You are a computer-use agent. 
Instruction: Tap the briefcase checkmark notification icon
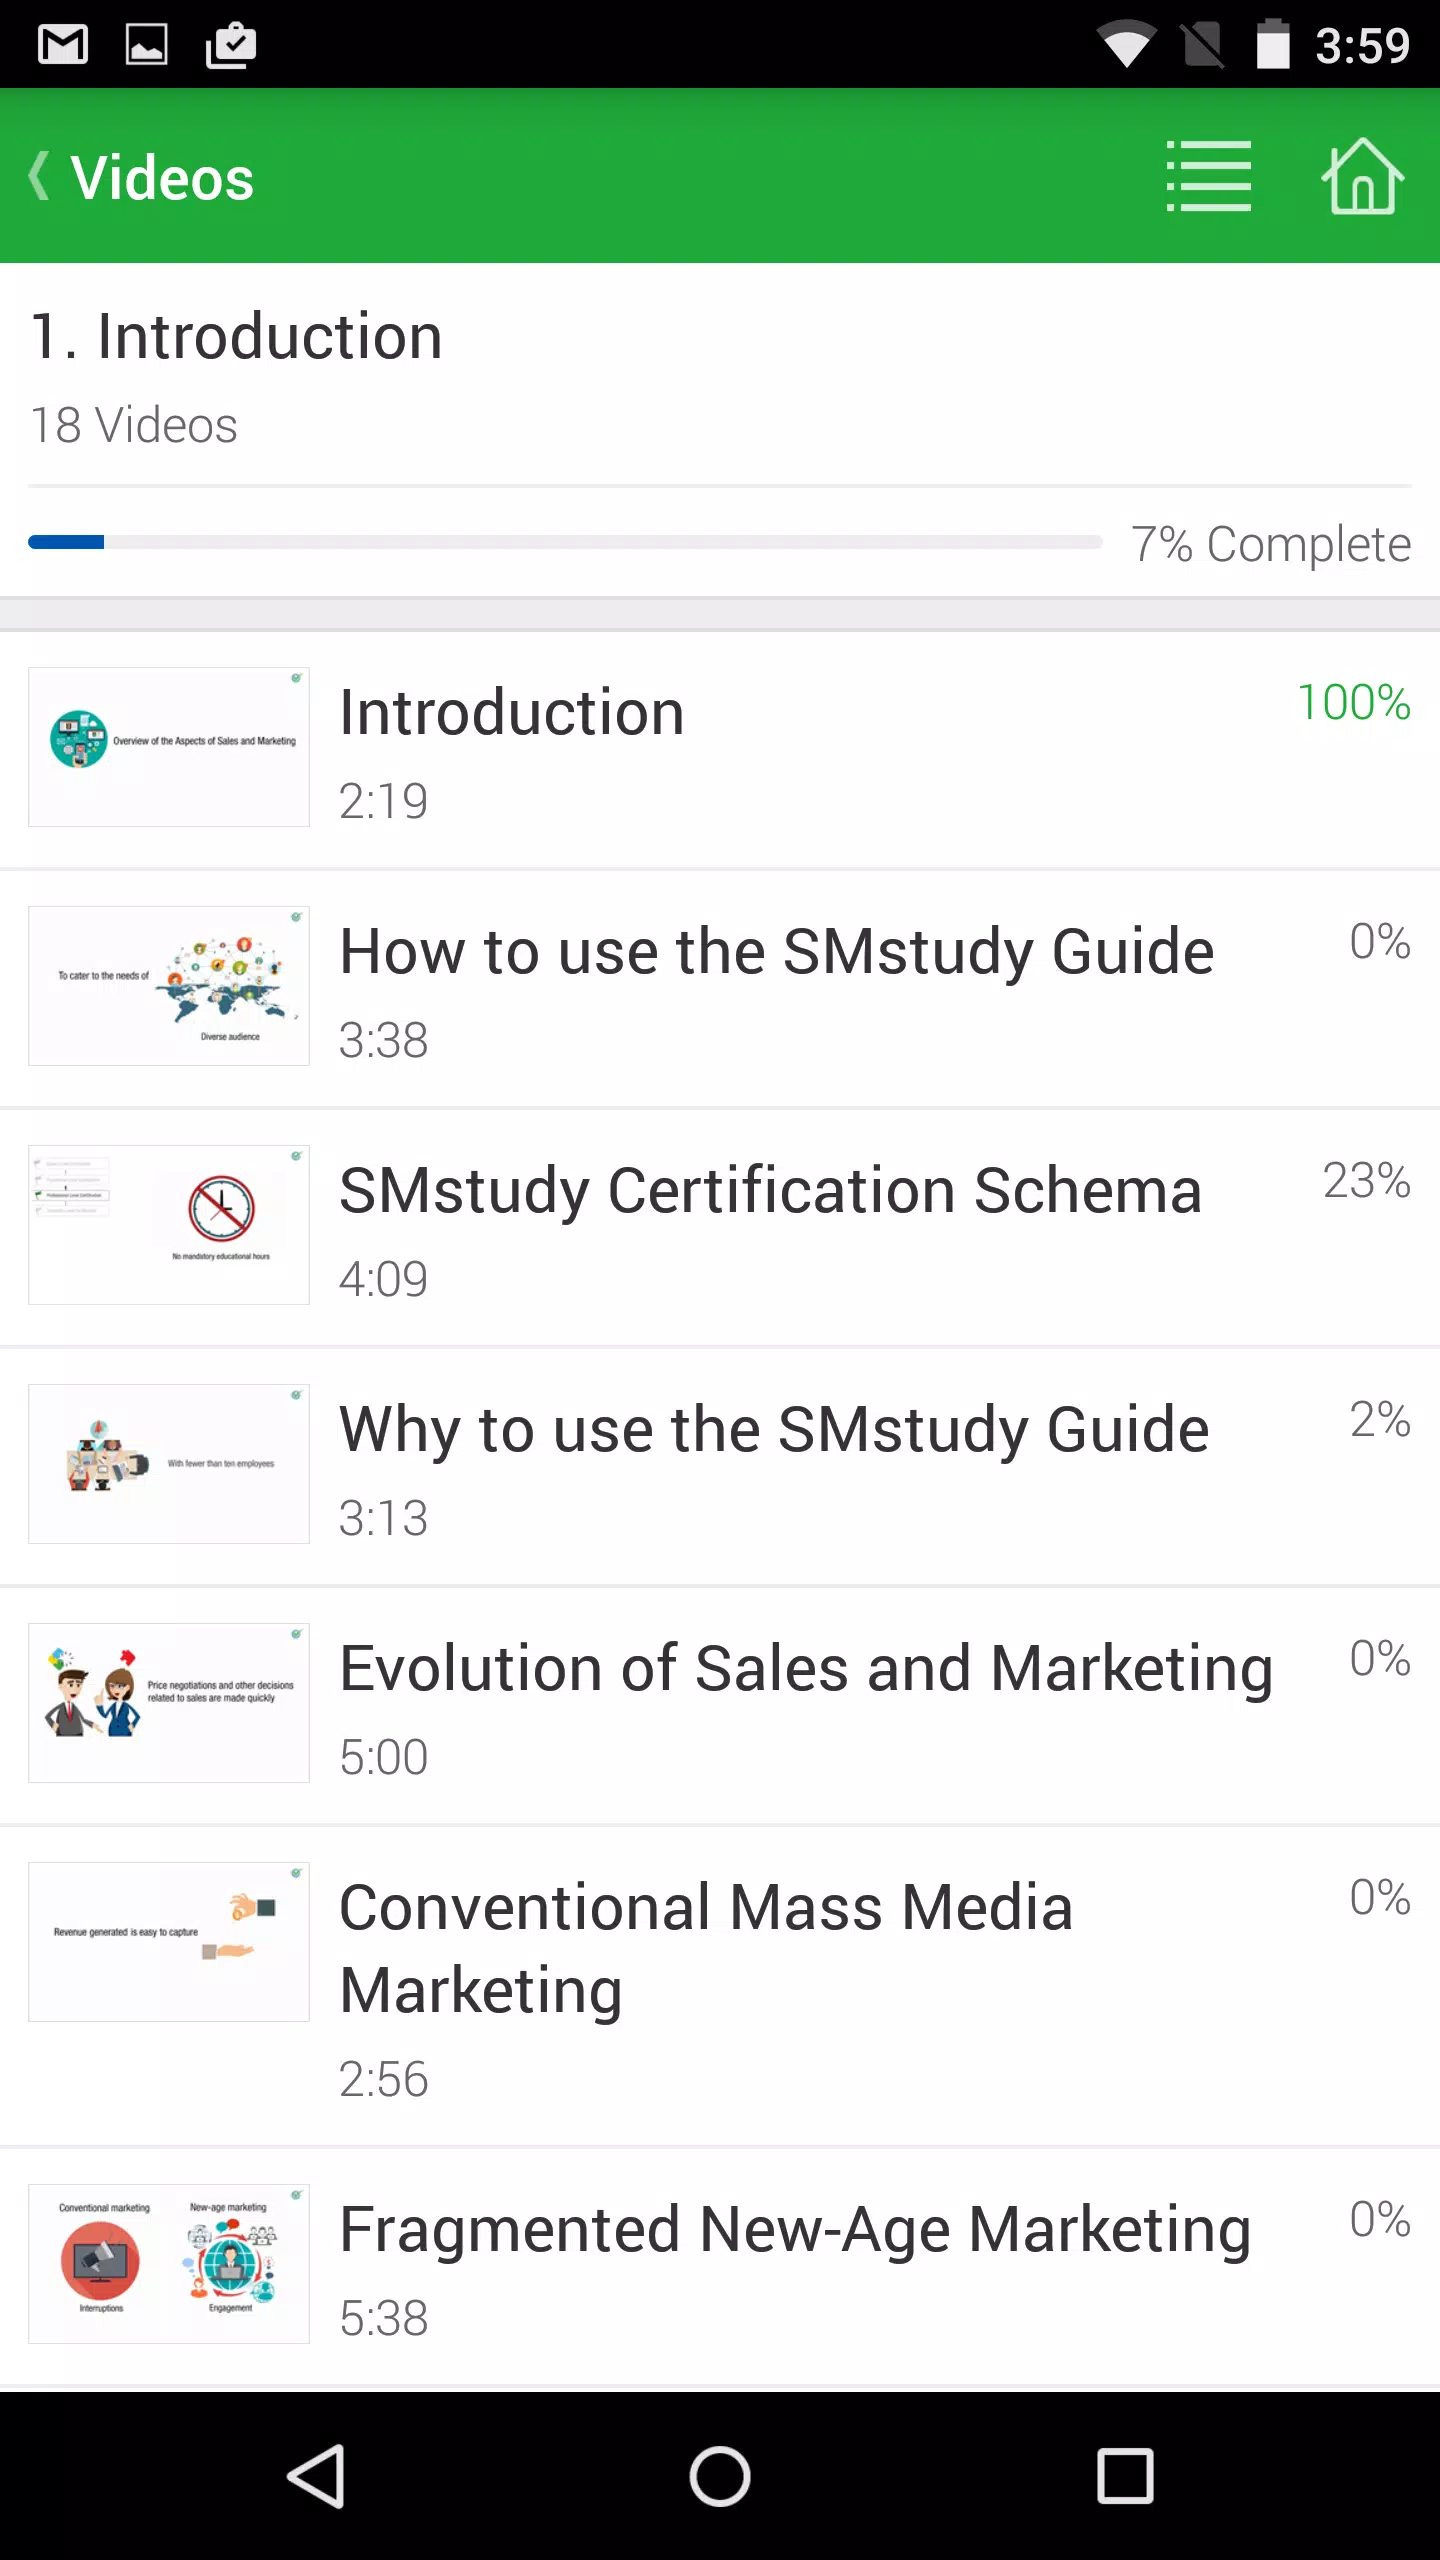[x=231, y=45]
